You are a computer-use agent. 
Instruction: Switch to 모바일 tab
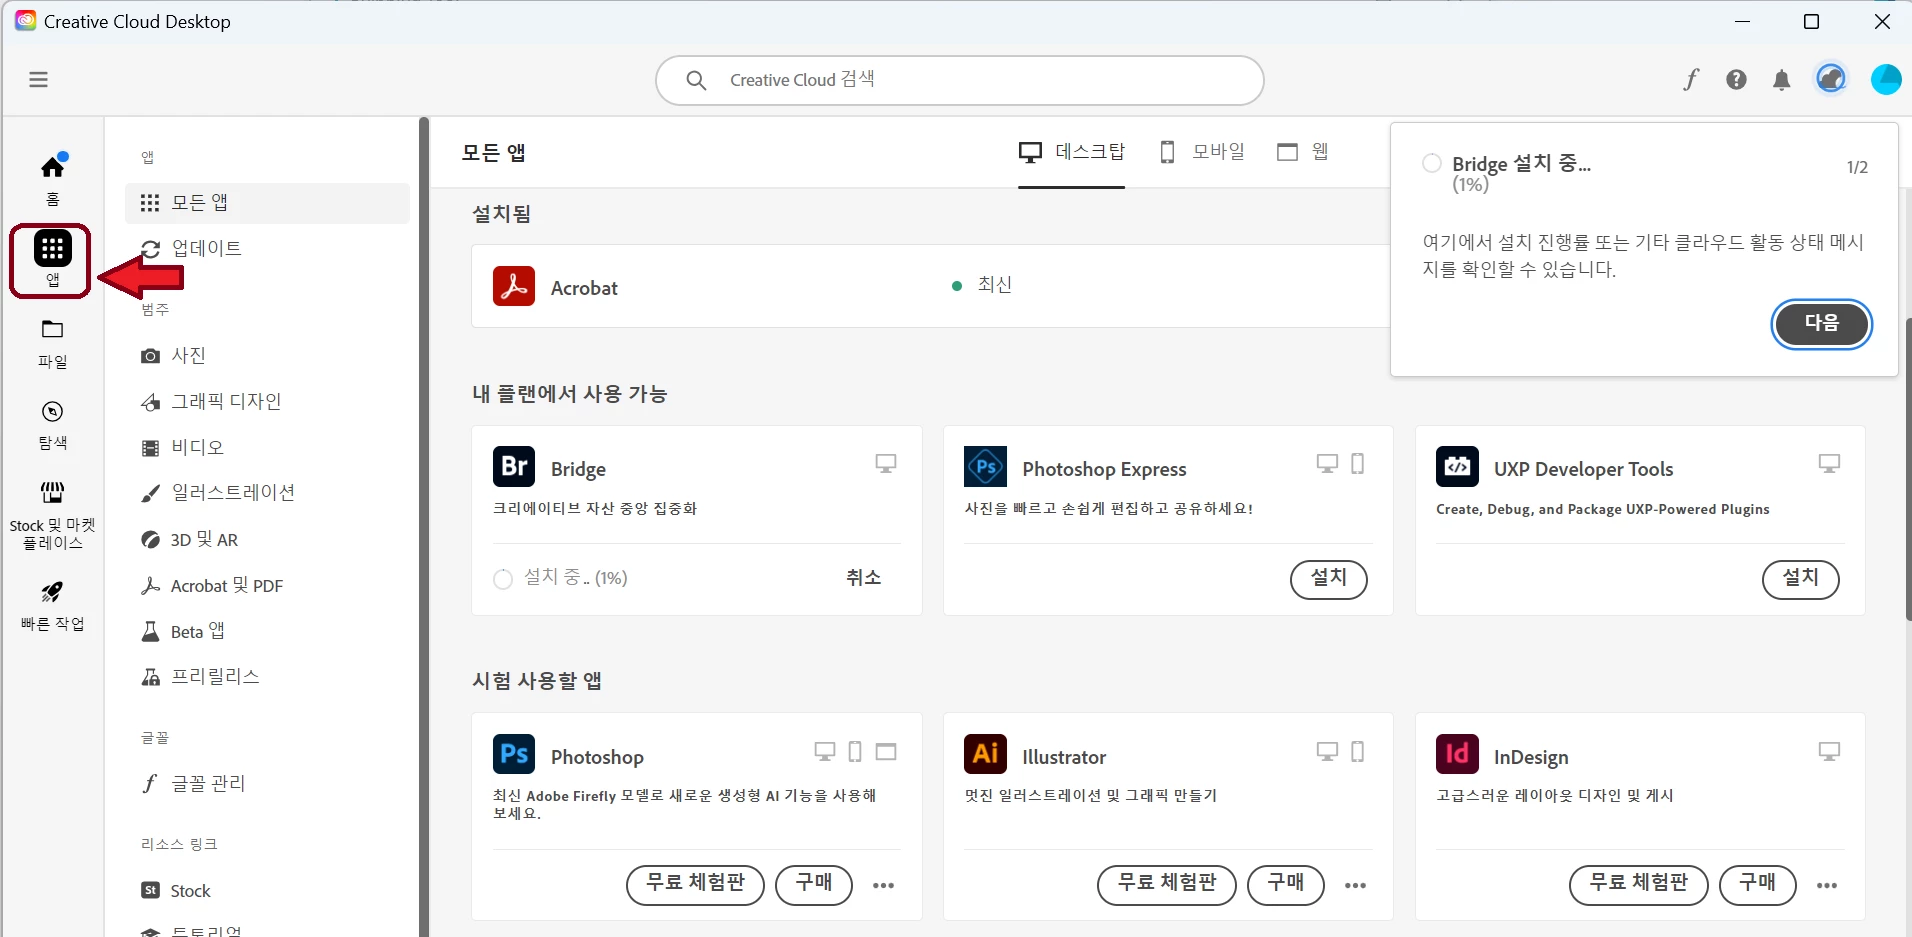(1201, 152)
